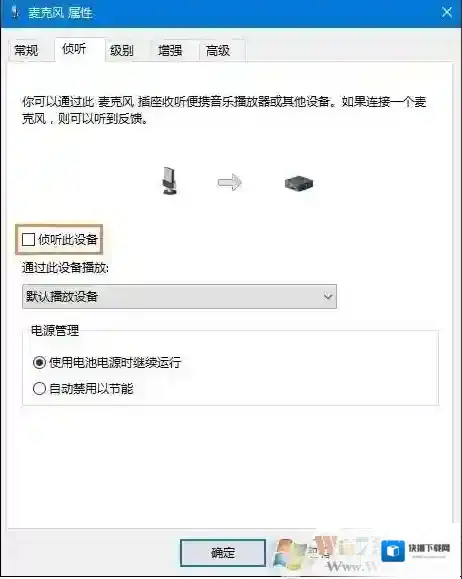The width and height of the screenshot is (462, 579).
Task: Click the microphone device image
Action: (170, 181)
